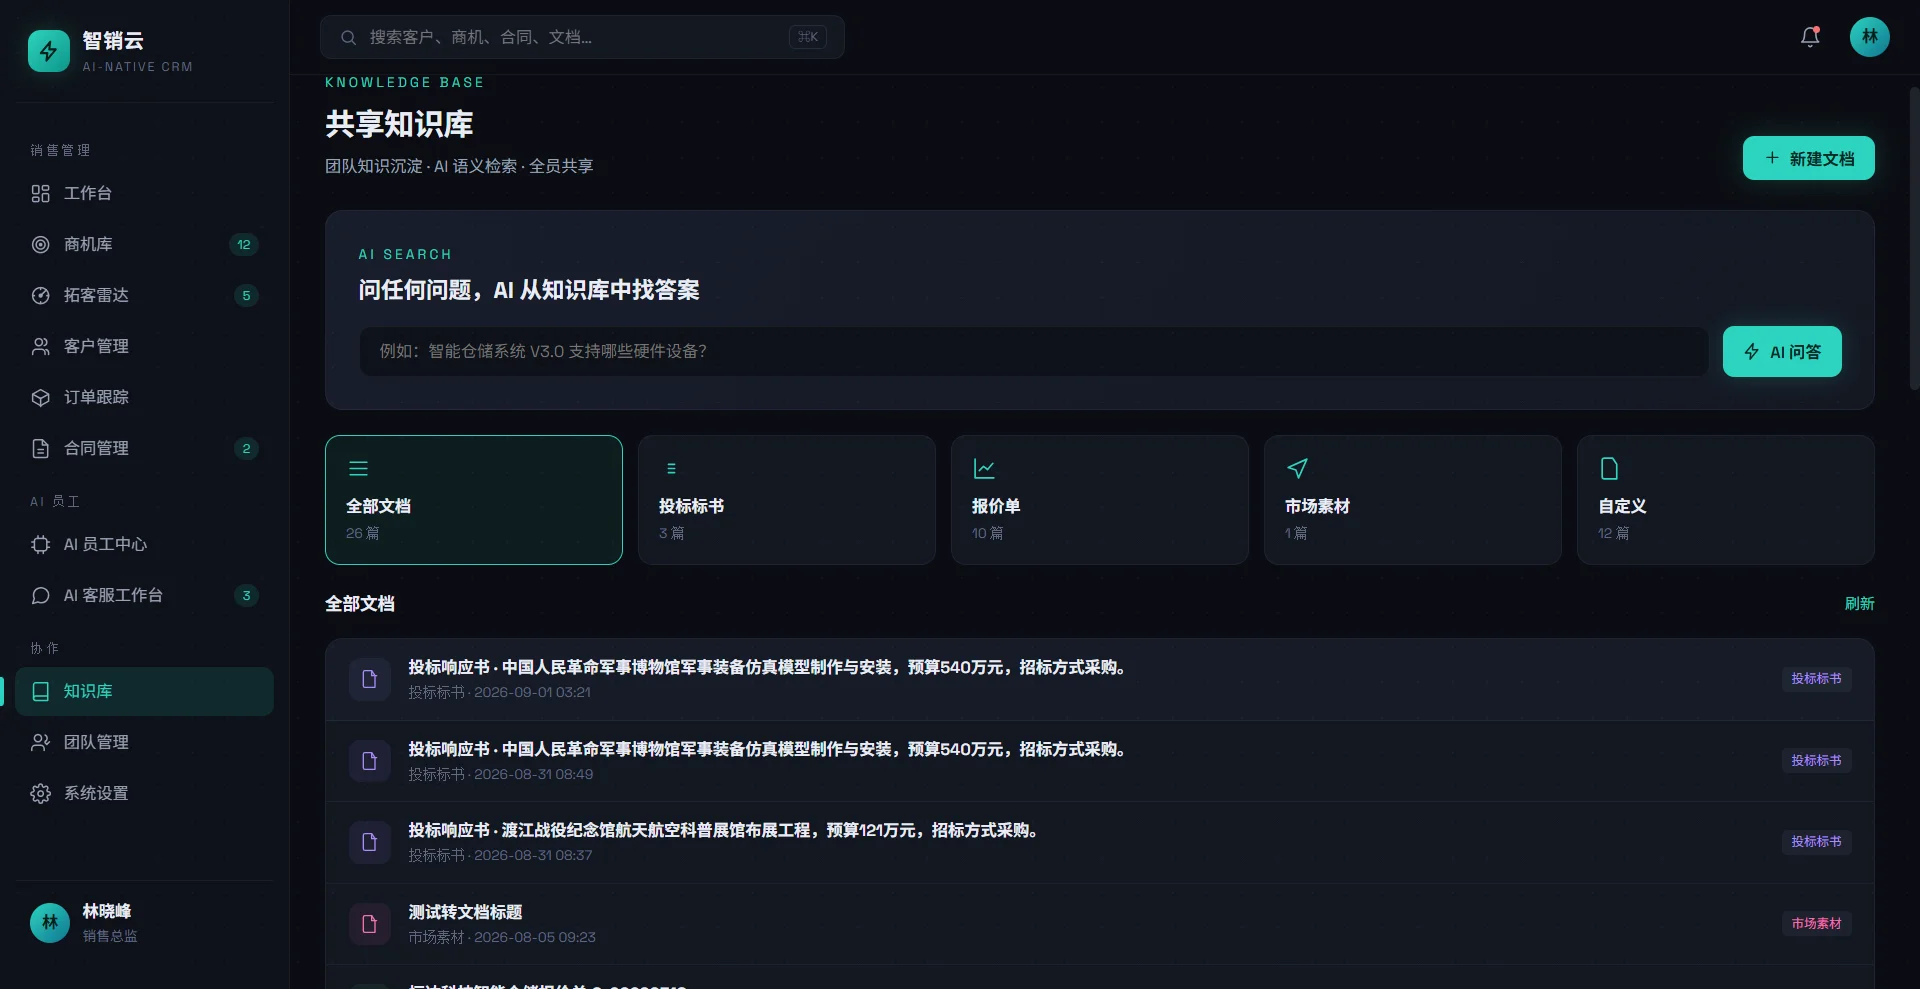Viewport: 1920px width, 989px height.
Task: Click the 系统设置 gear icon
Action: pyautogui.click(x=40, y=793)
